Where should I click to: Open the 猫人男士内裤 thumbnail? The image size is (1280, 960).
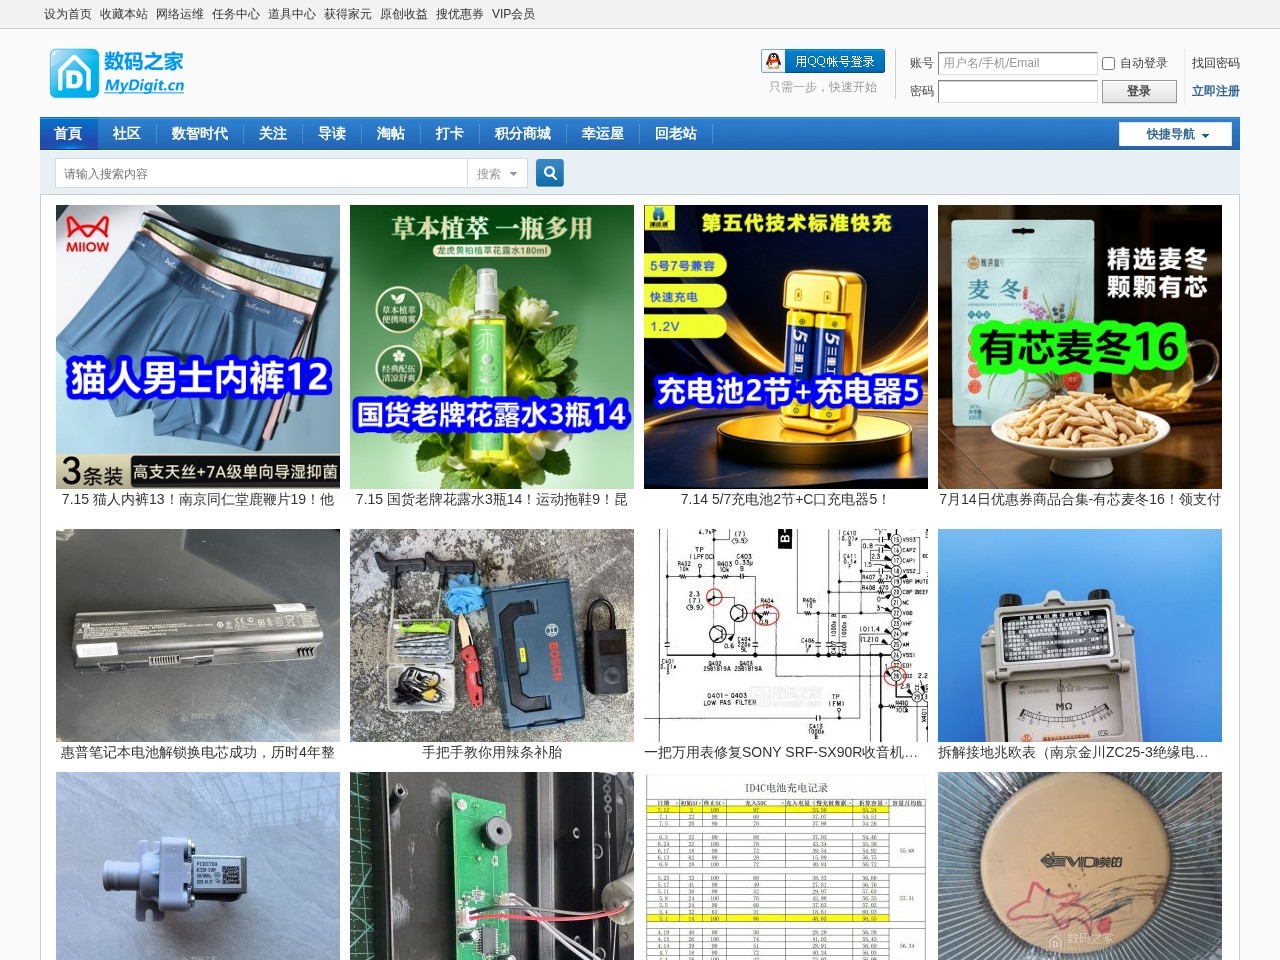click(x=198, y=347)
